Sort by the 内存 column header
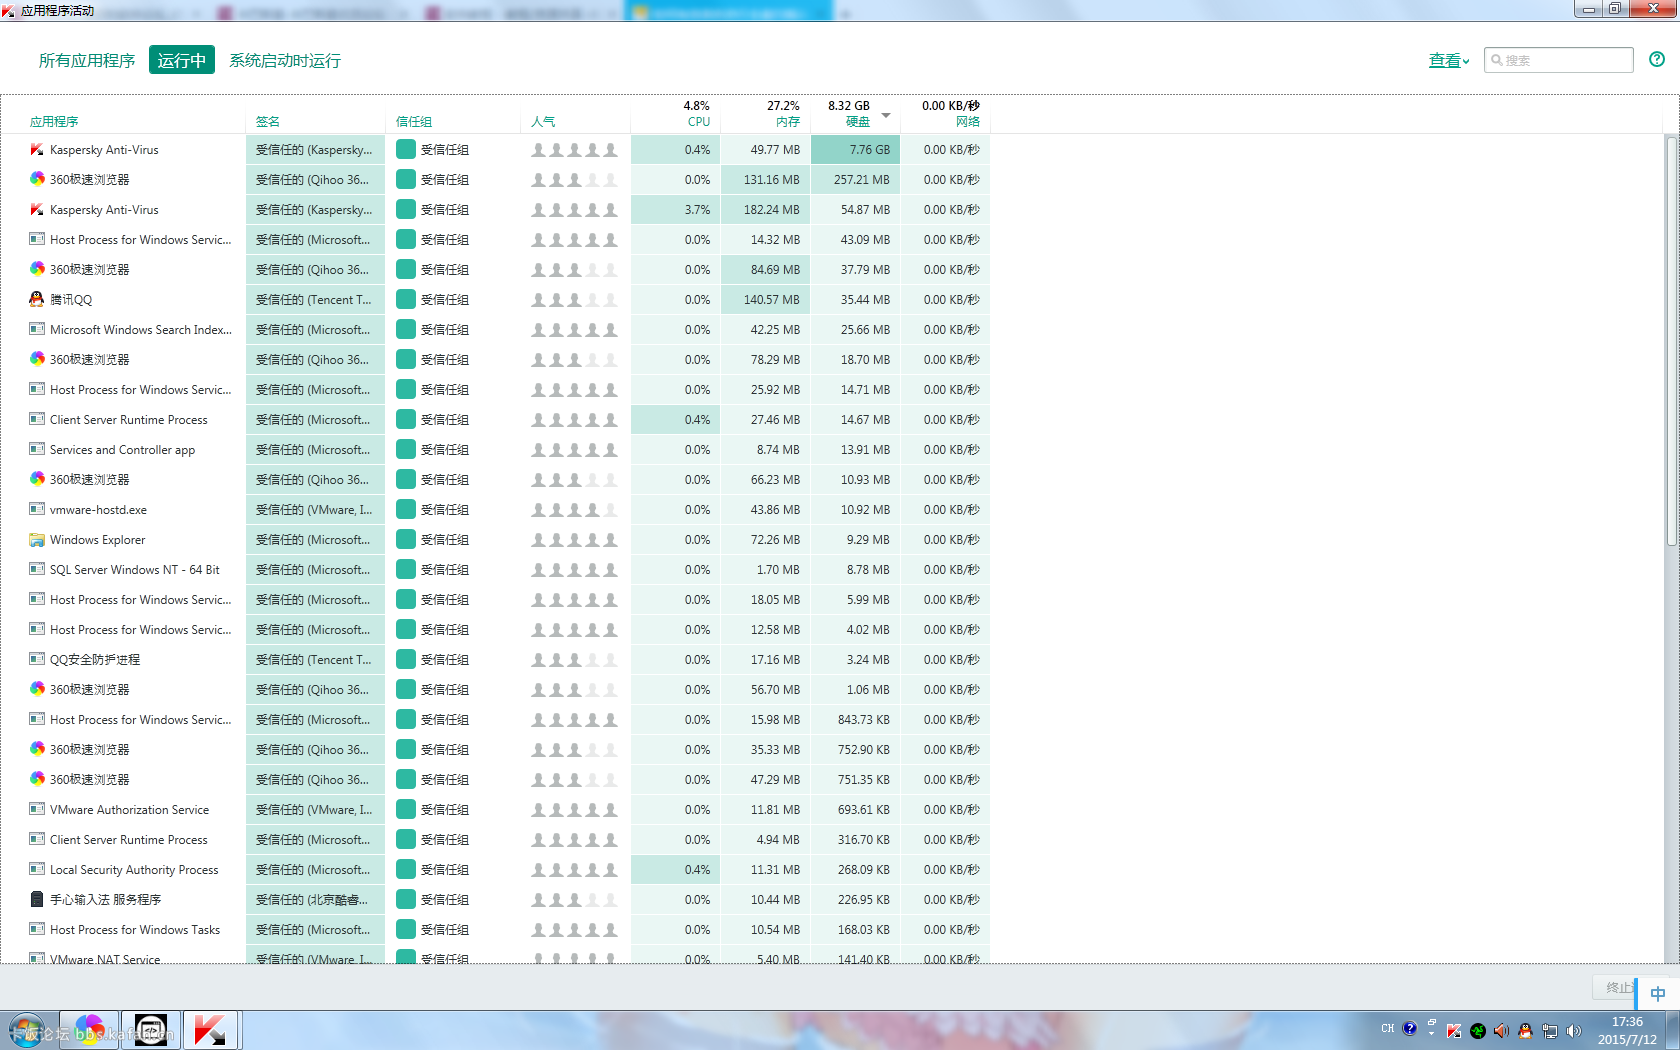 coord(788,121)
